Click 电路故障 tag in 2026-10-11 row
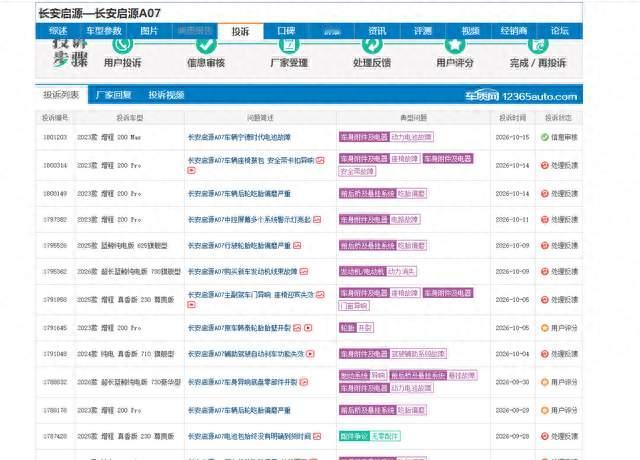Image resolution: width=640 pixels, height=460 pixels. (x=405, y=220)
